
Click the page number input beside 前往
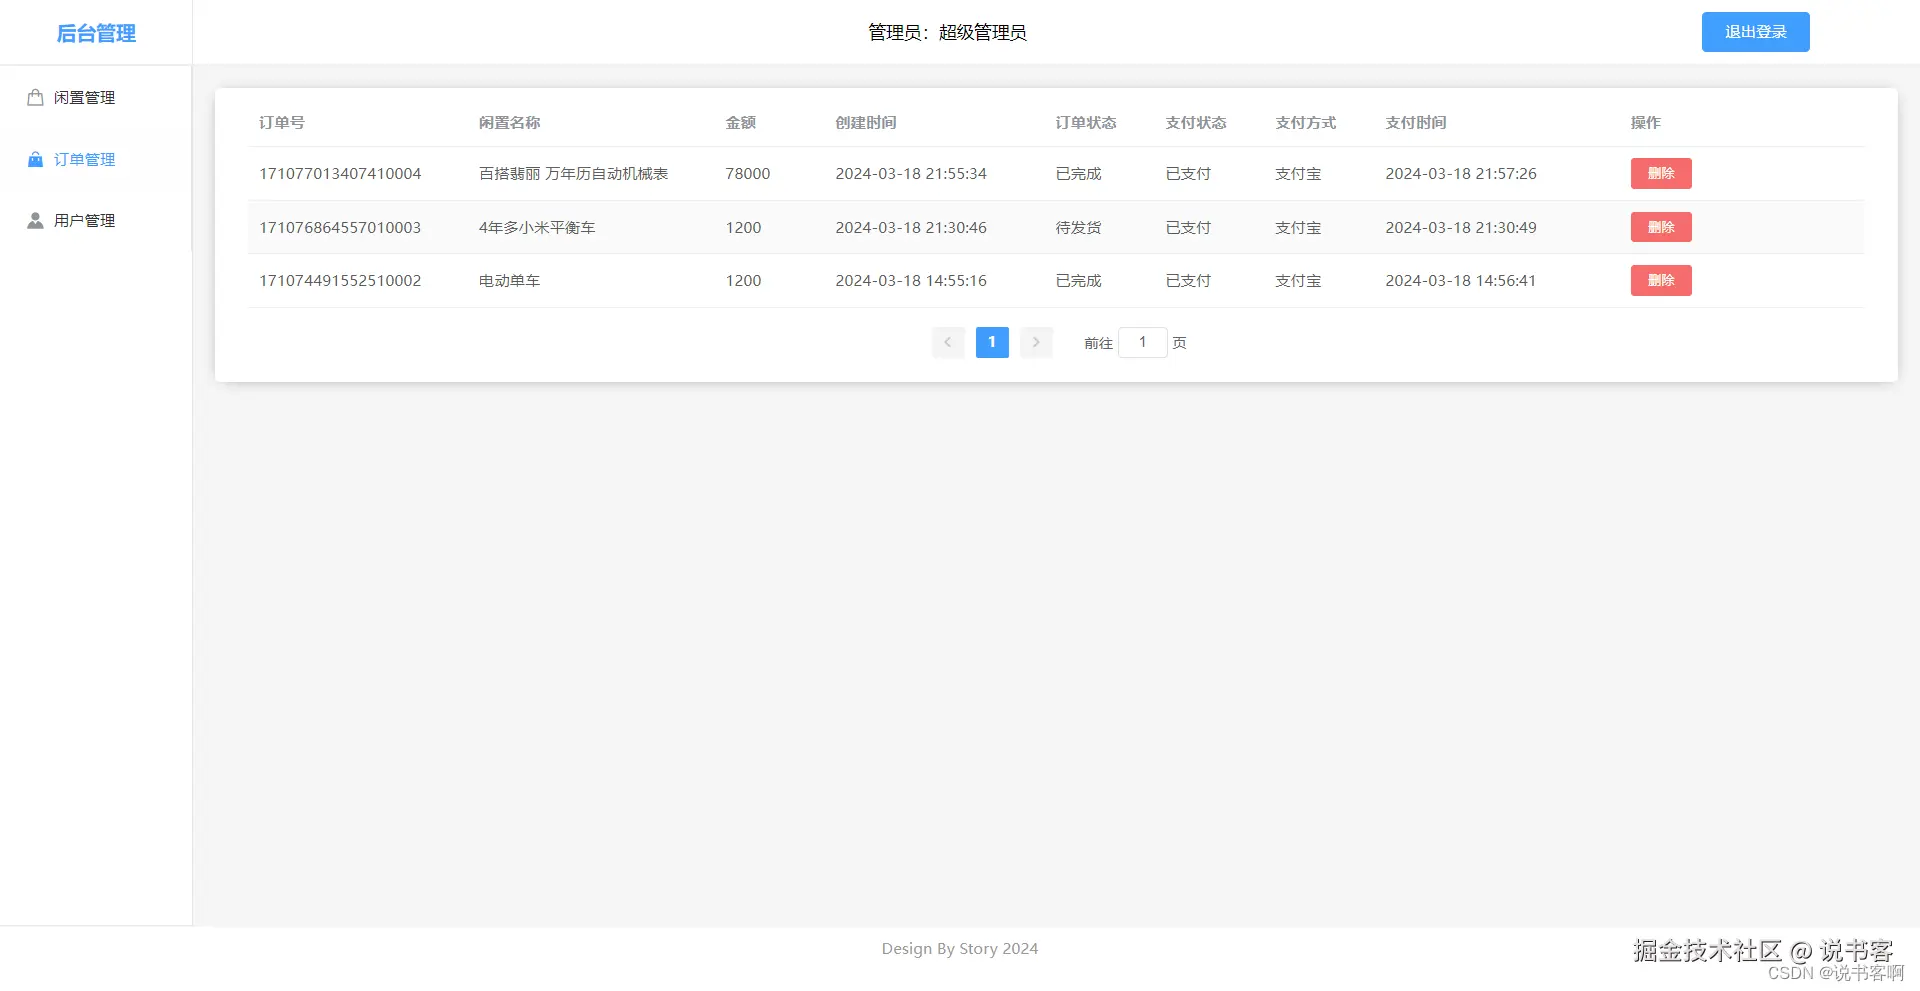point(1142,342)
